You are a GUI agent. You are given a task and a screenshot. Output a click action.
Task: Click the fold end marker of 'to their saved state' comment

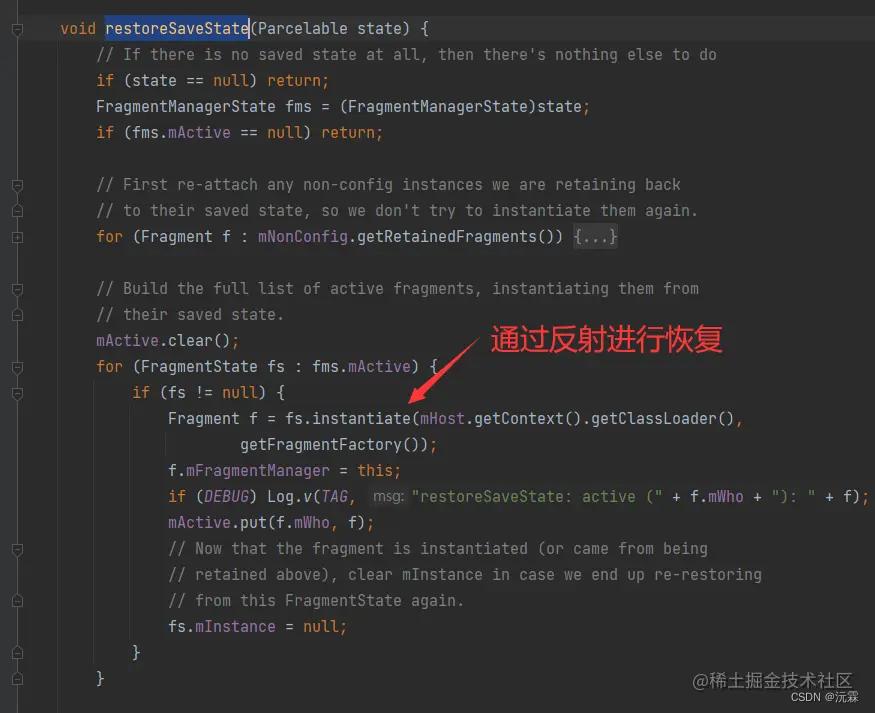tap(17, 211)
